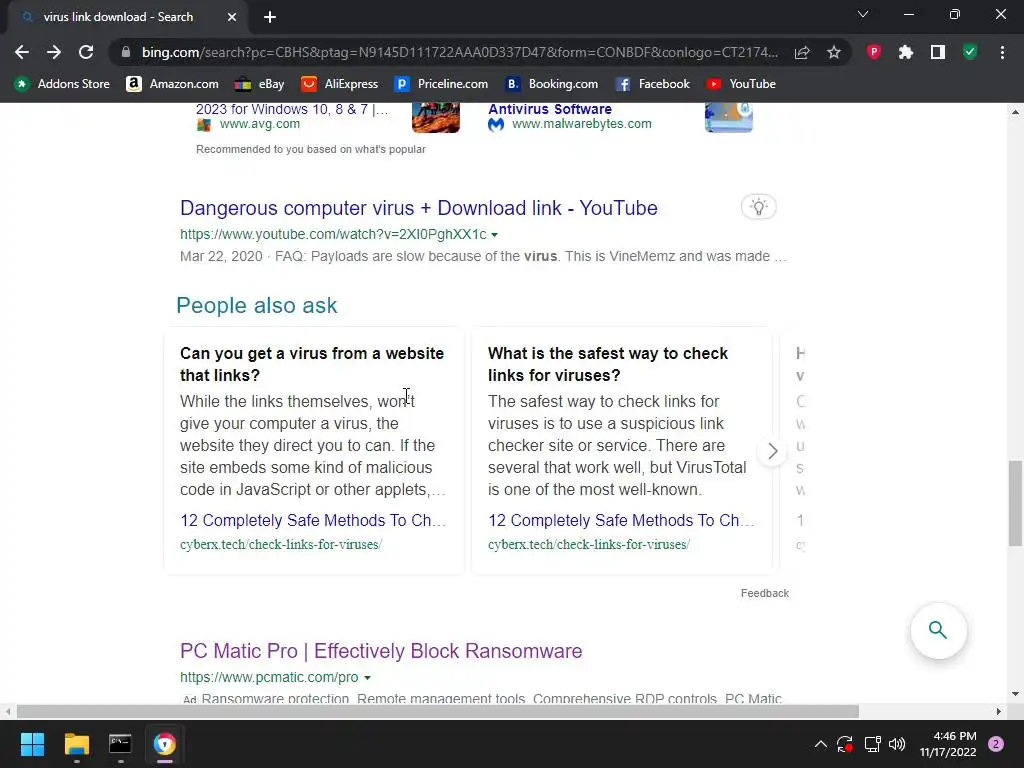Screen dimensions: 1024x768
Task: Open Windows Start menu
Action: (x=32, y=744)
